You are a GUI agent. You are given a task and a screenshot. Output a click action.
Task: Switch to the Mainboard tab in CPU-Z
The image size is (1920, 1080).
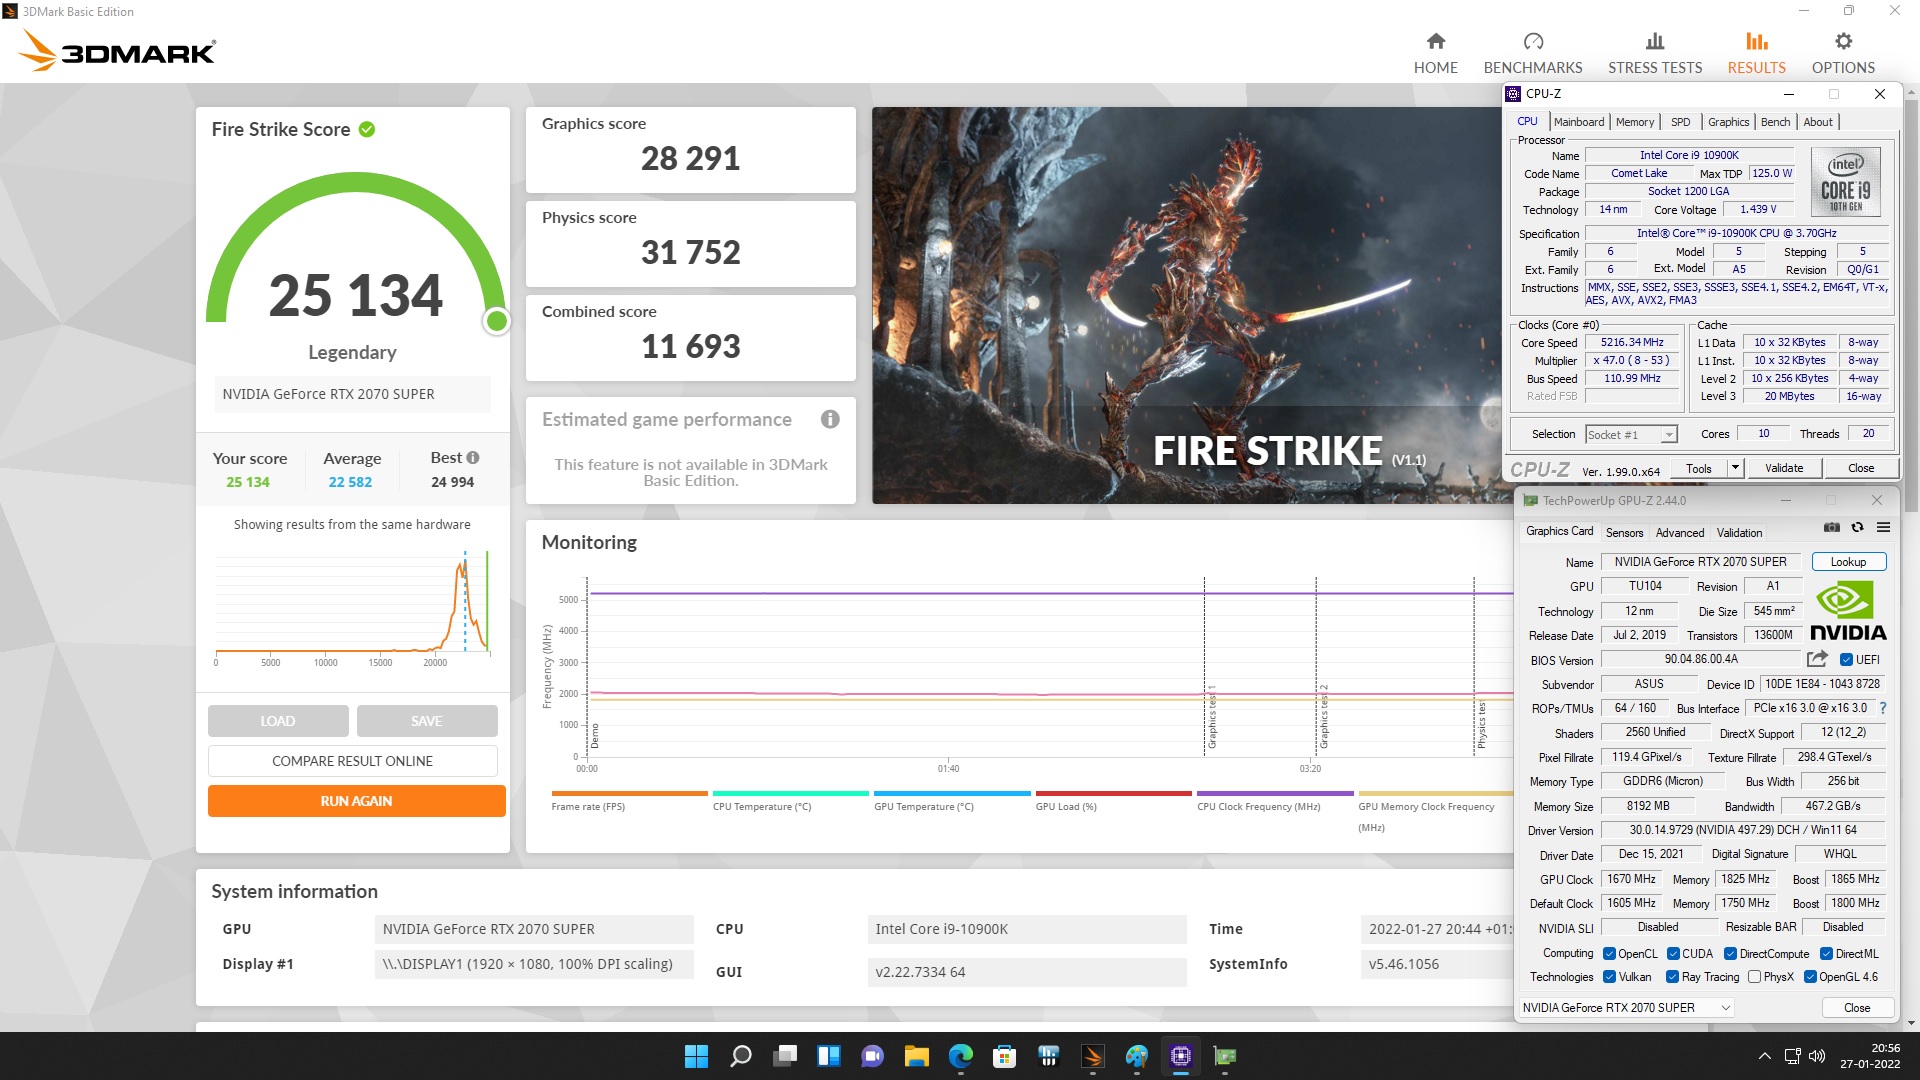click(1579, 122)
